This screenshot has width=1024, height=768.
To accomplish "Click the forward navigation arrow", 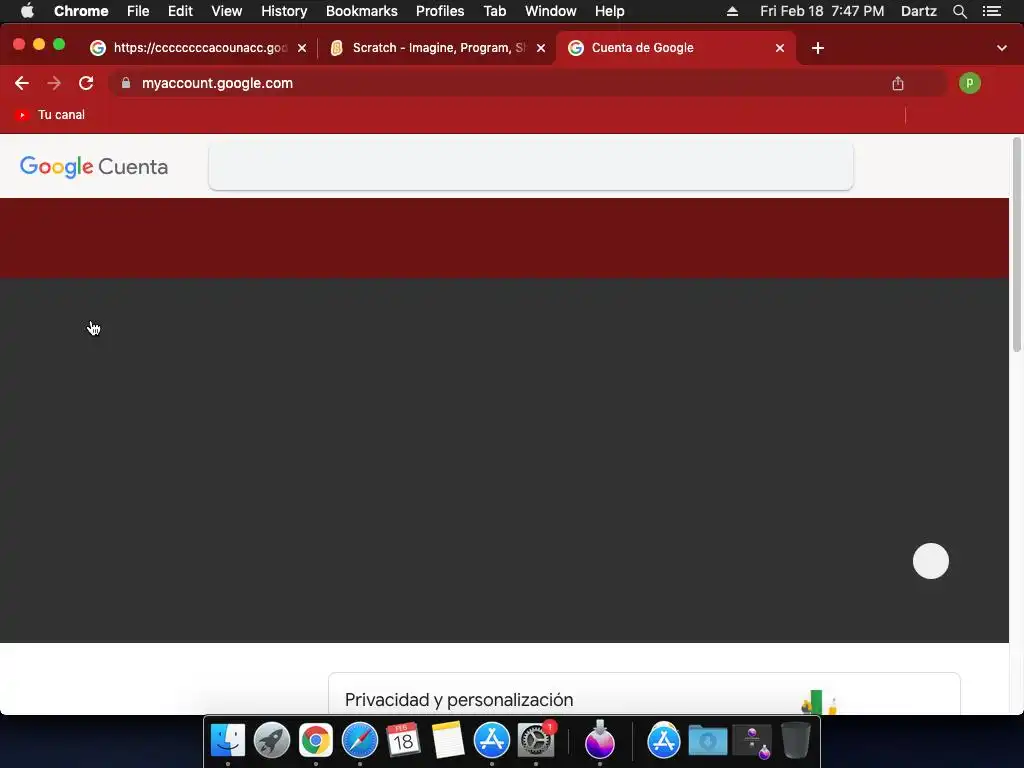I will click(54, 83).
